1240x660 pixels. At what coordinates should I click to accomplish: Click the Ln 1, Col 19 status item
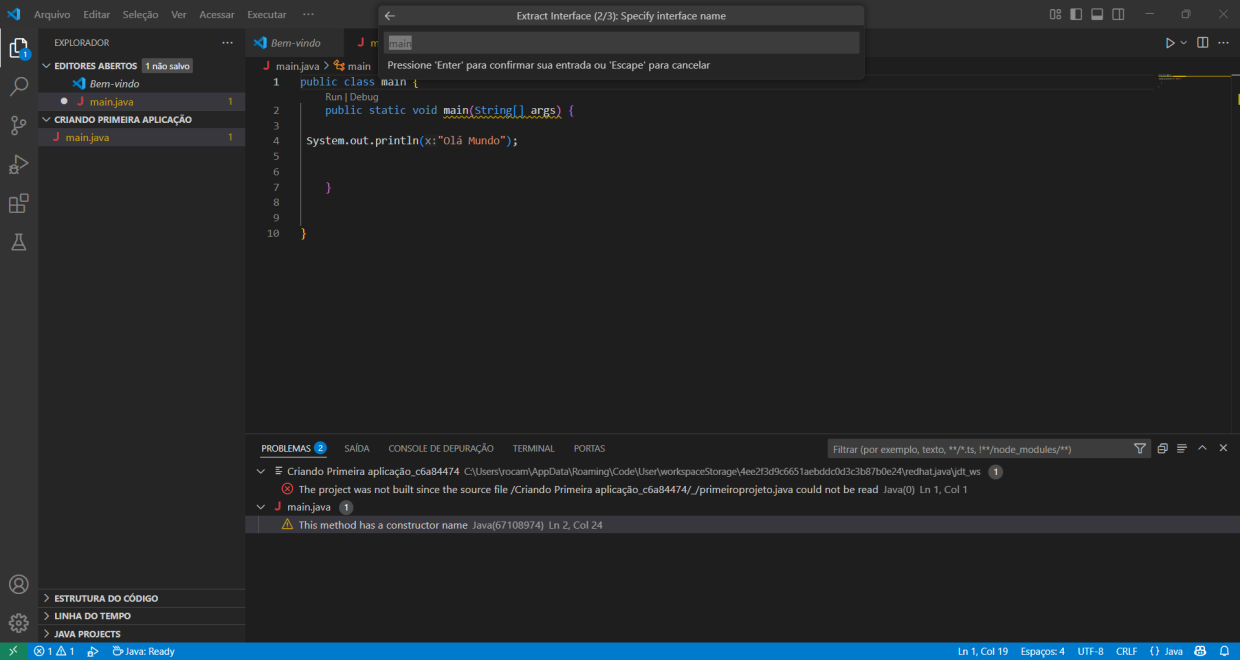click(982, 651)
